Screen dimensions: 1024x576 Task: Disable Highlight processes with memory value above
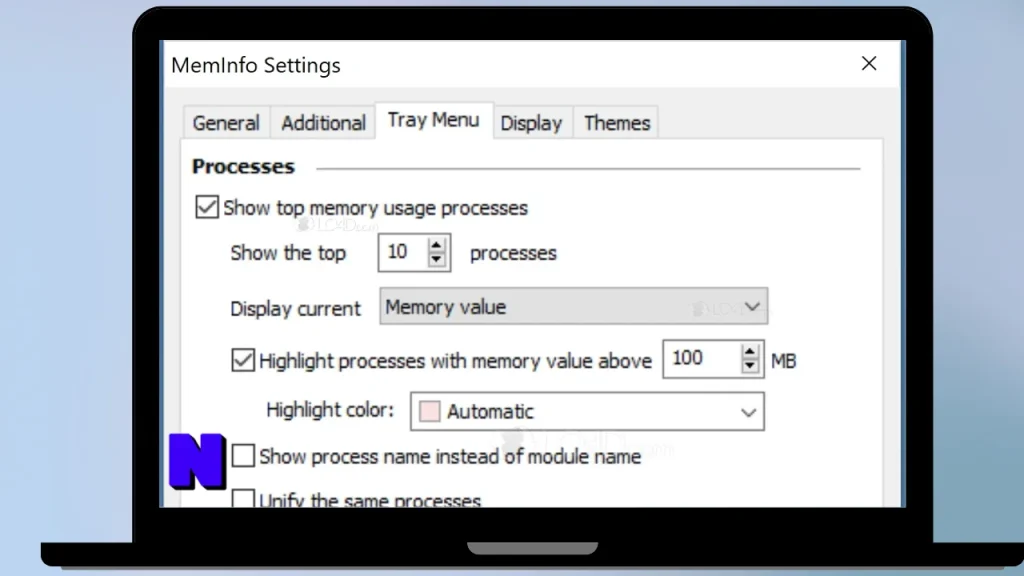coord(243,360)
